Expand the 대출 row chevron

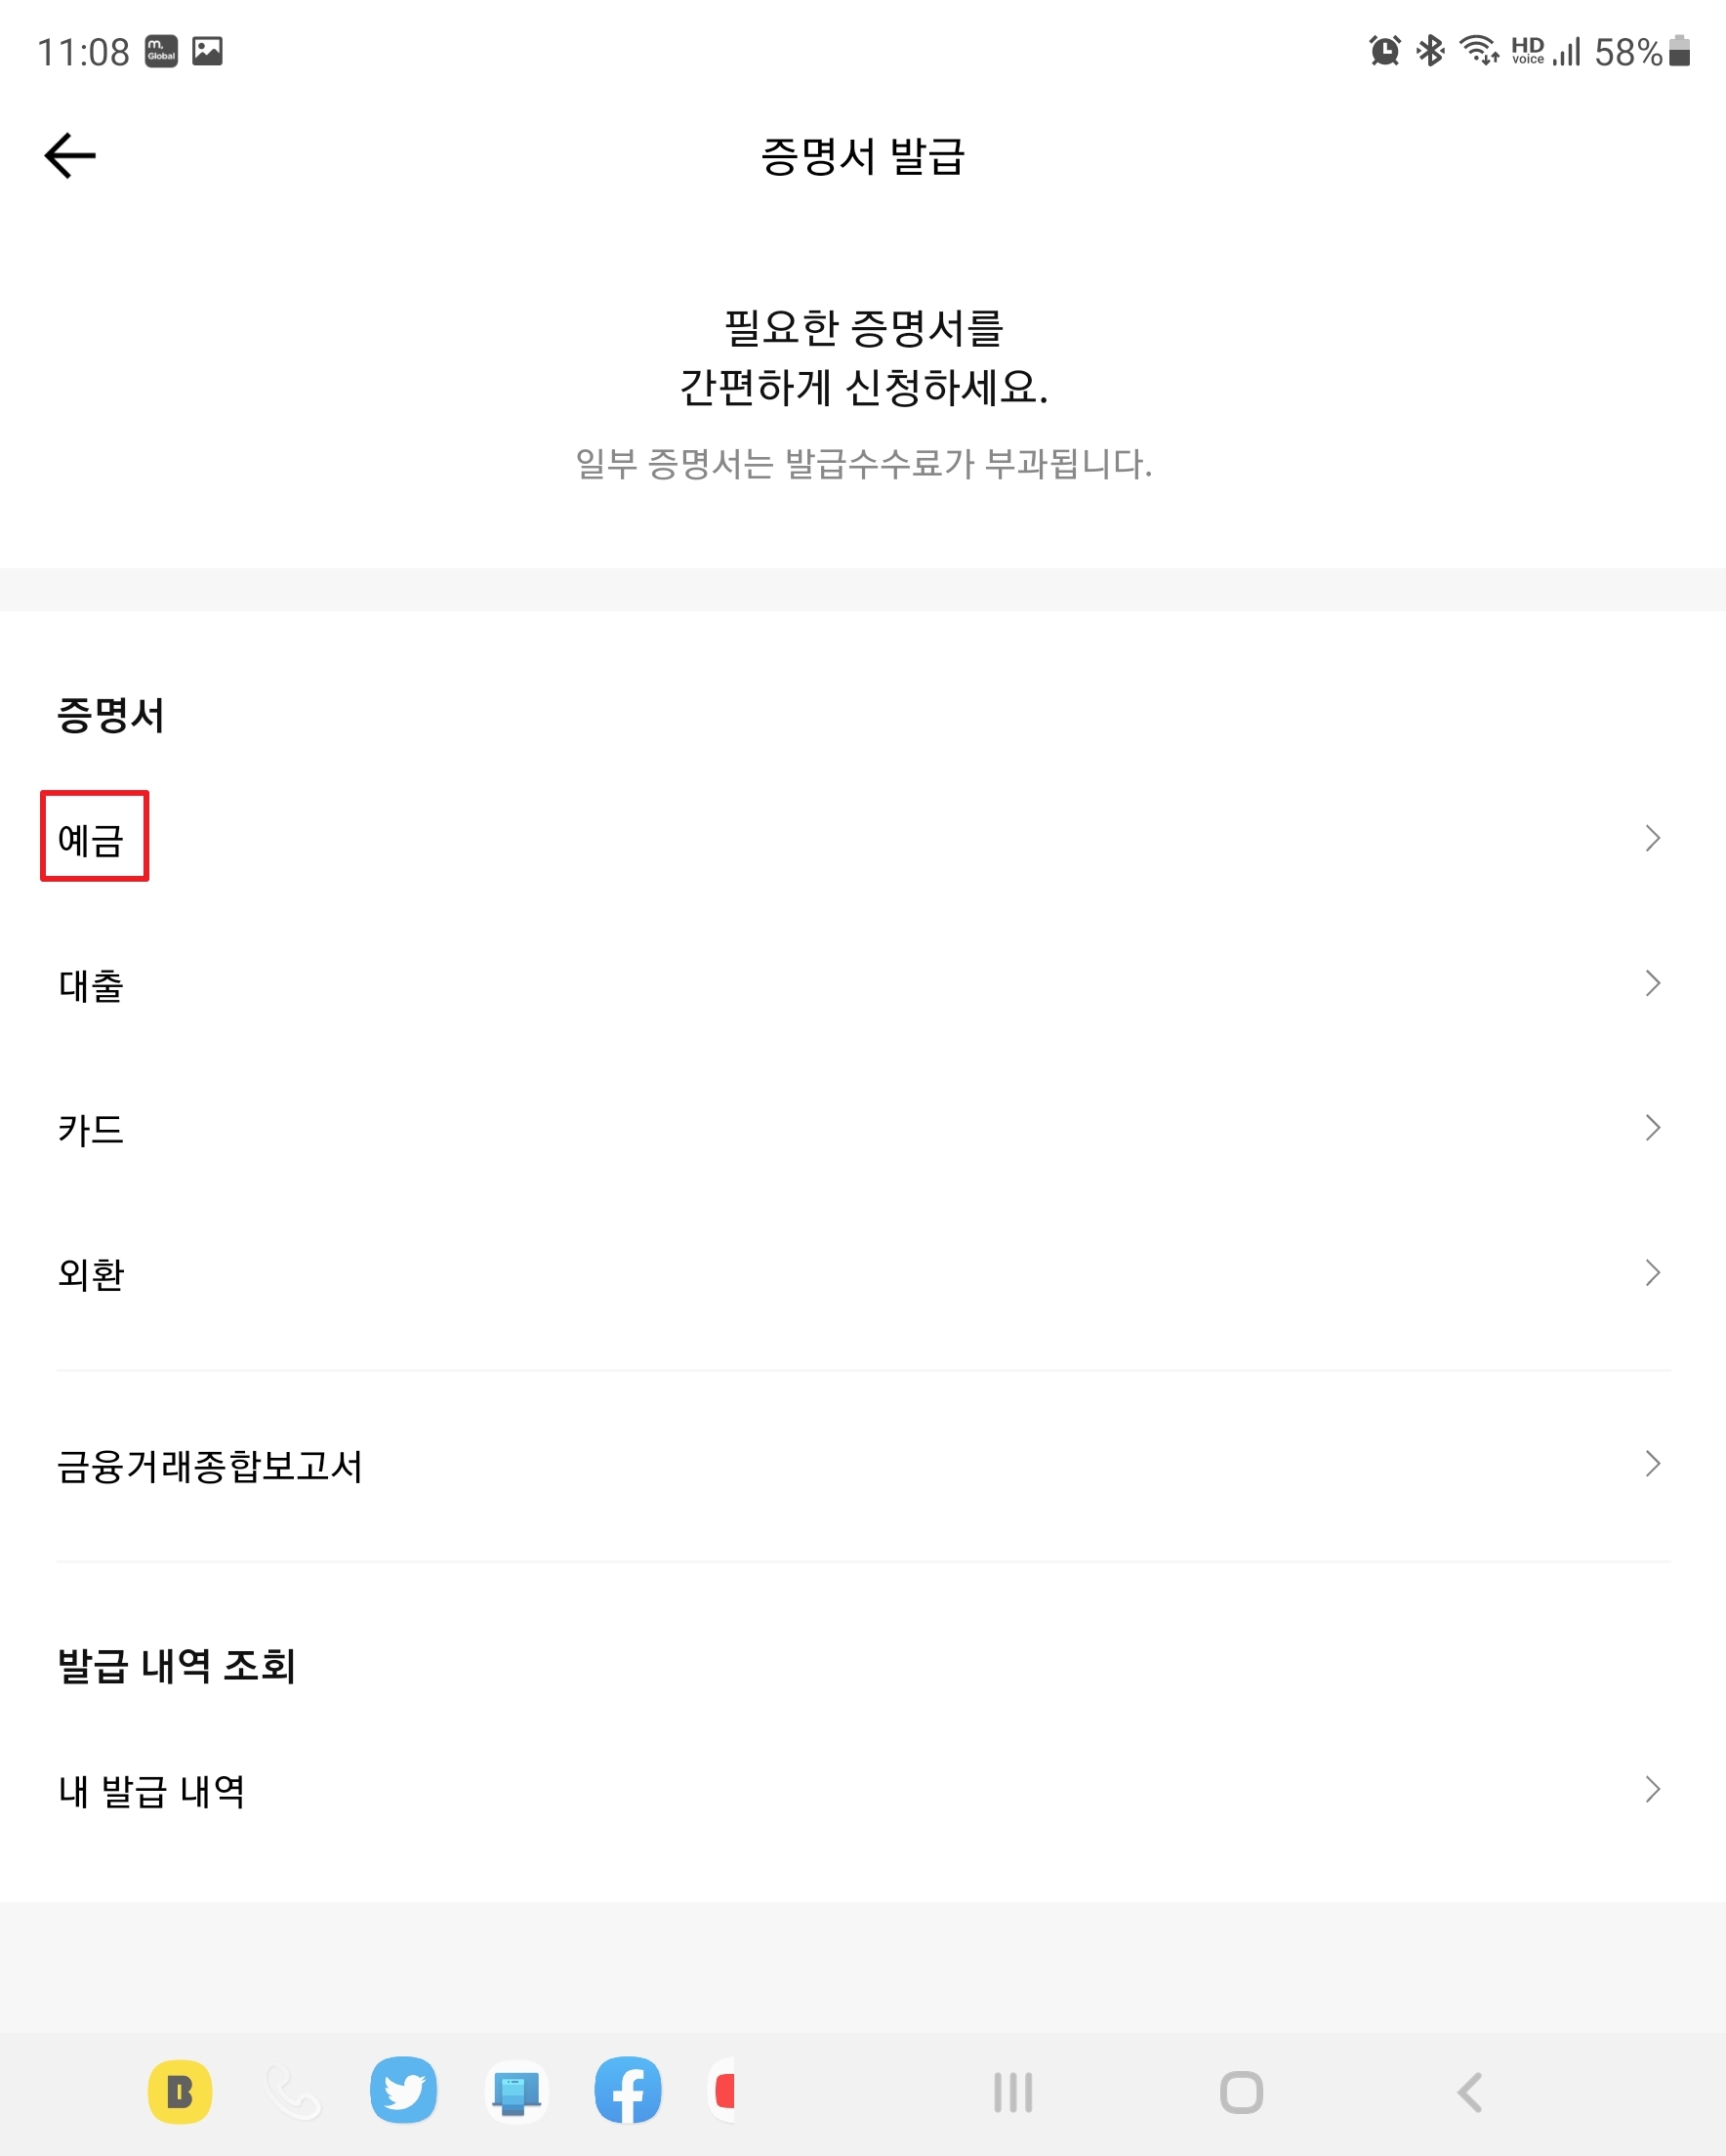pyautogui.click(x=1652, y=983)
